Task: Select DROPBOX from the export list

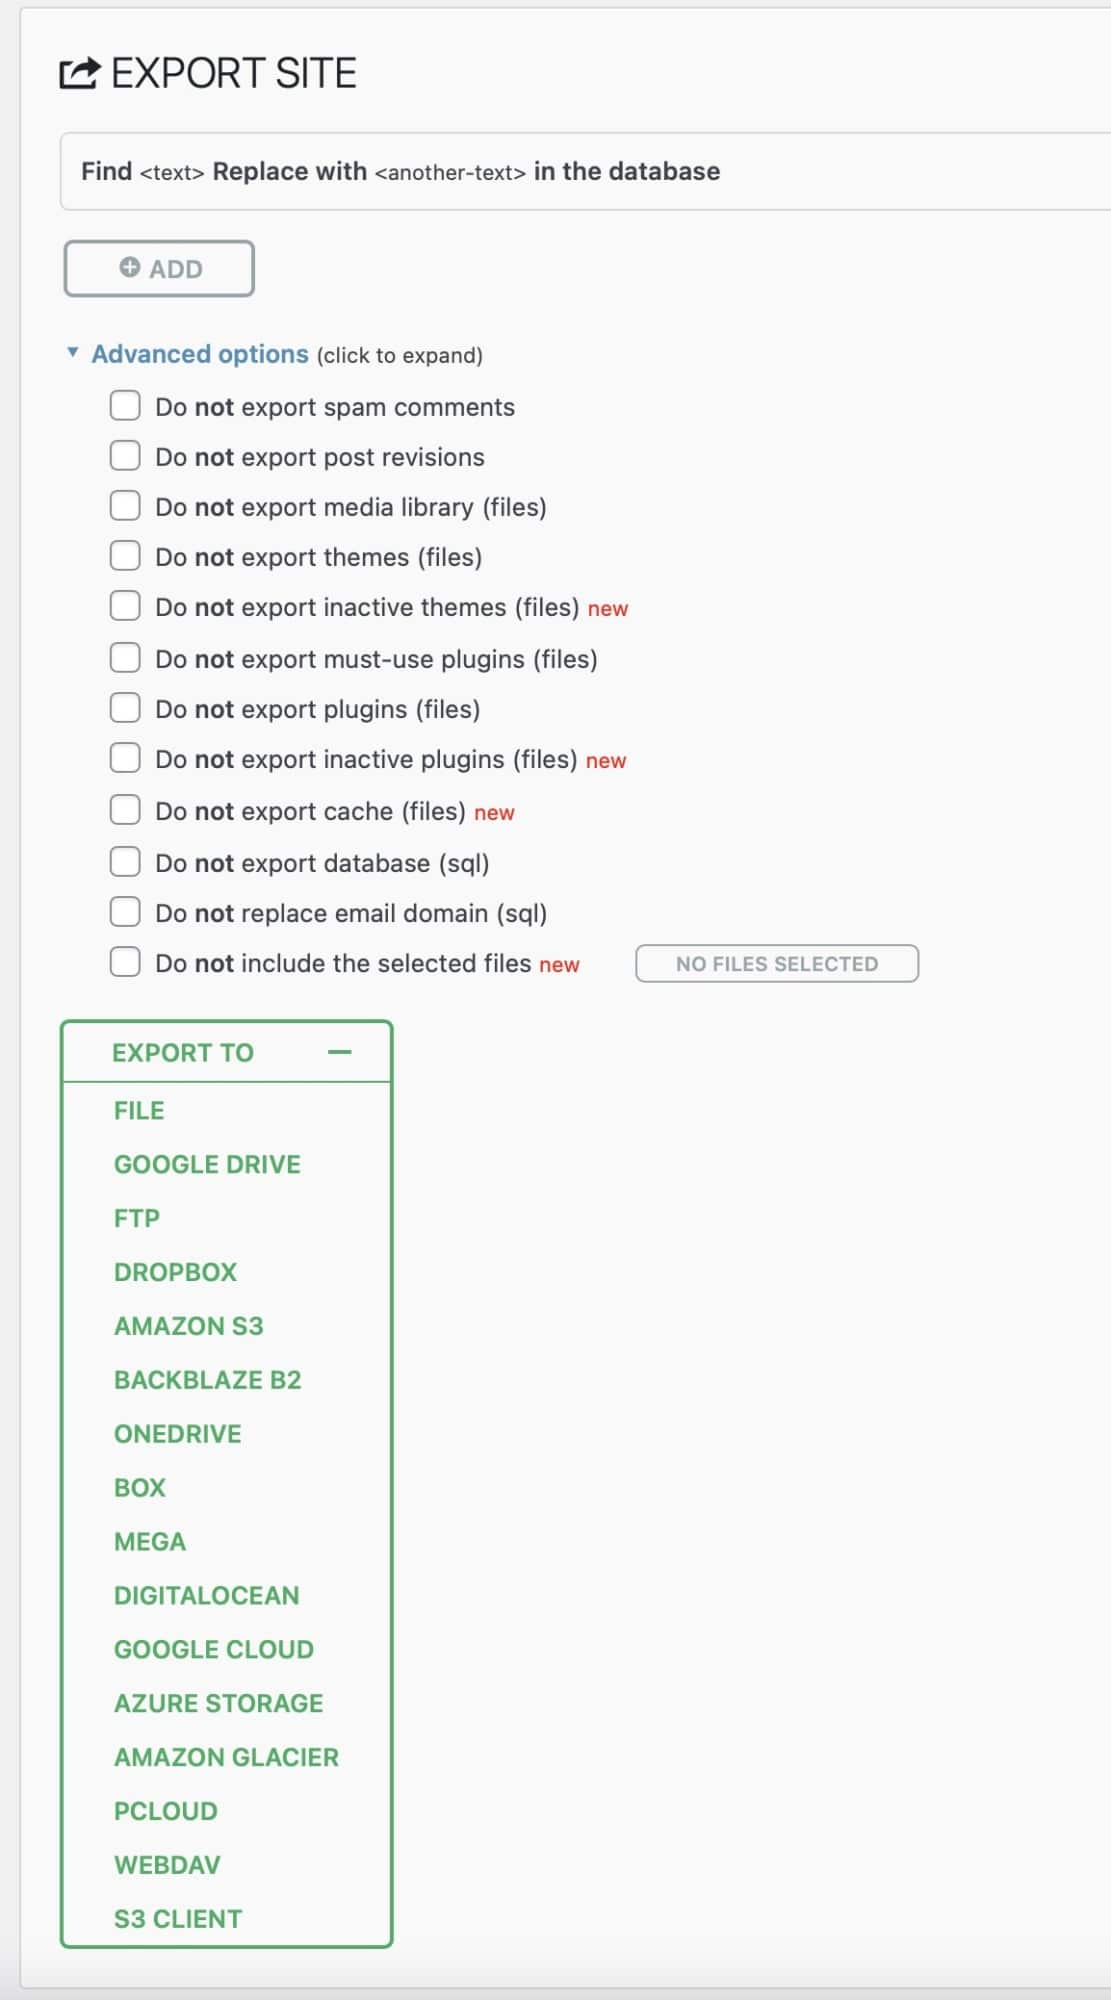Action: pos(175,1272)
